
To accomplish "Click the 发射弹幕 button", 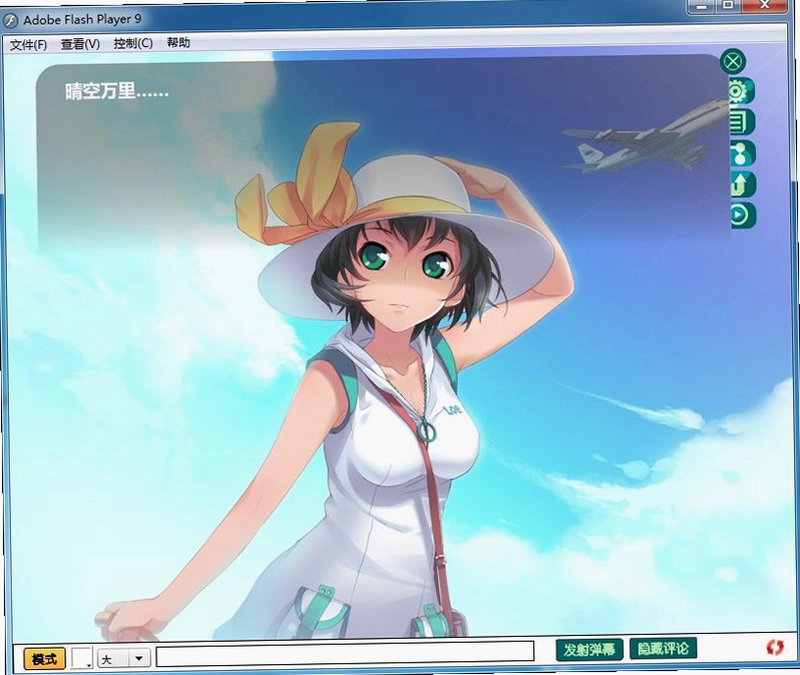I will [589, 649].
